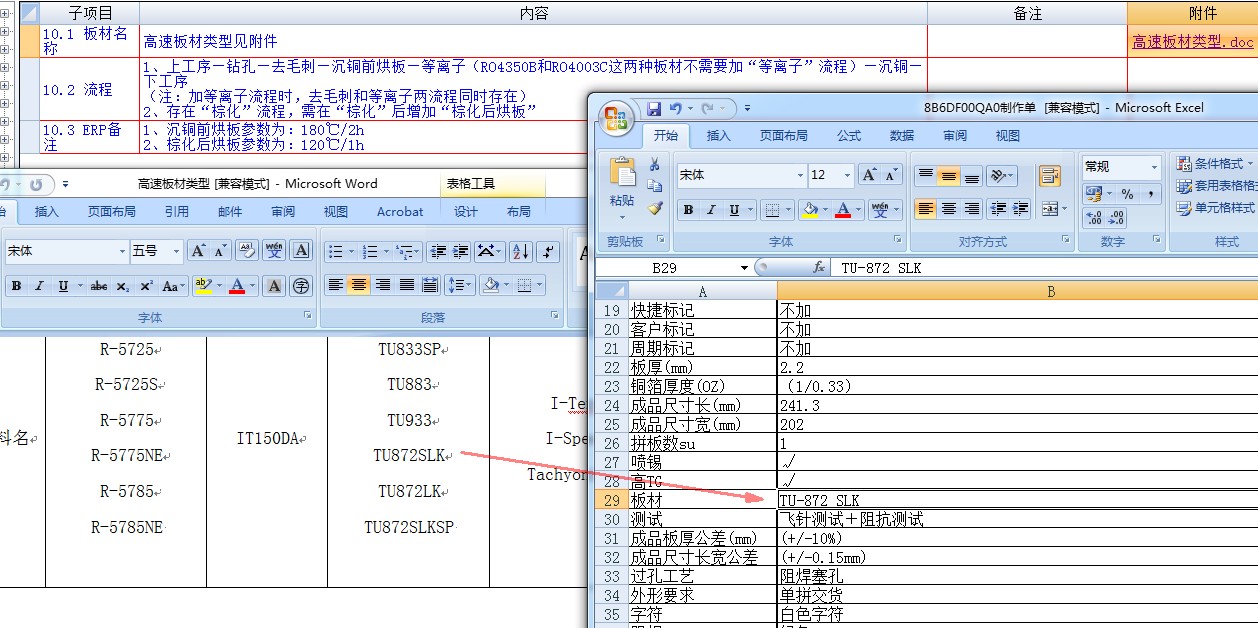Apply strikethrough in the Word ribbon
Screen dimensions: 1258x628
click(99, 286)
